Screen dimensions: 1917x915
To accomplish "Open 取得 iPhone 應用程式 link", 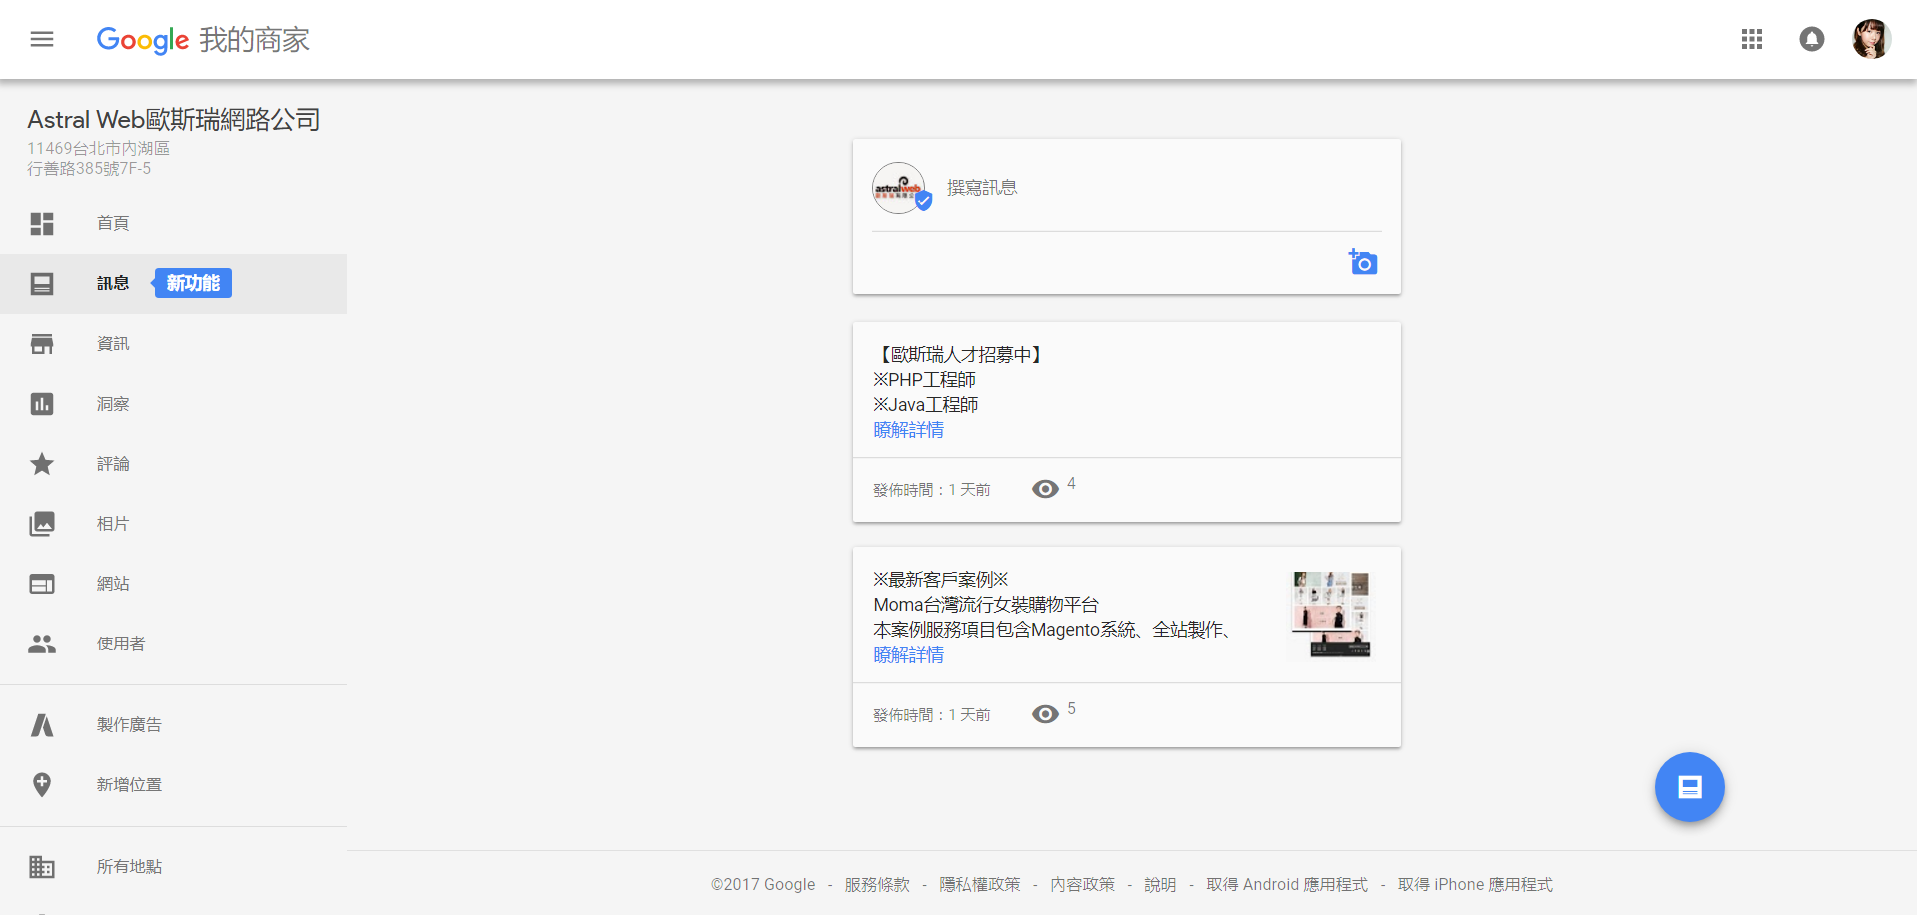I will pyautogui.click(x=1475, y=885).
